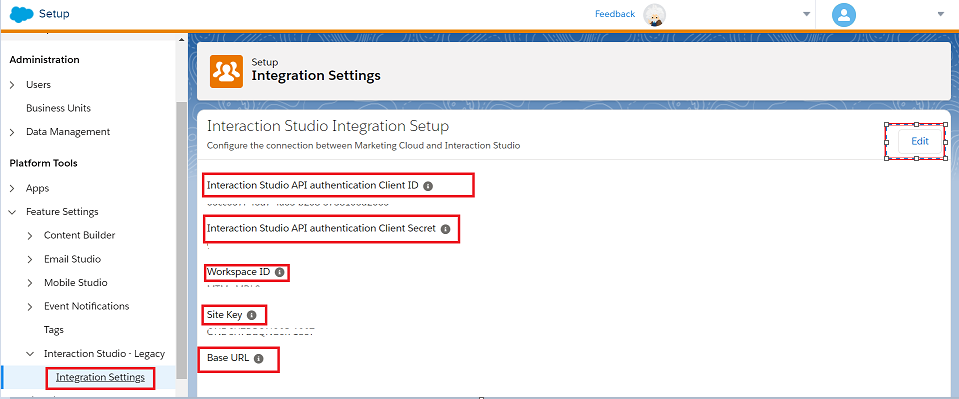This screenshot has width=959, height=399.
Task: Select Feature Settings sidebar item
Action: pyautogui.click(x=62, y=212)
